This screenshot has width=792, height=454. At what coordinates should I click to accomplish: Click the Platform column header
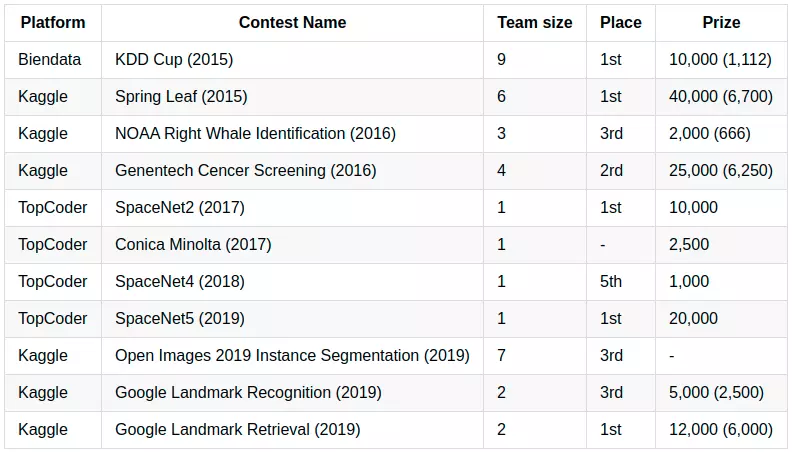click(52, 22)
